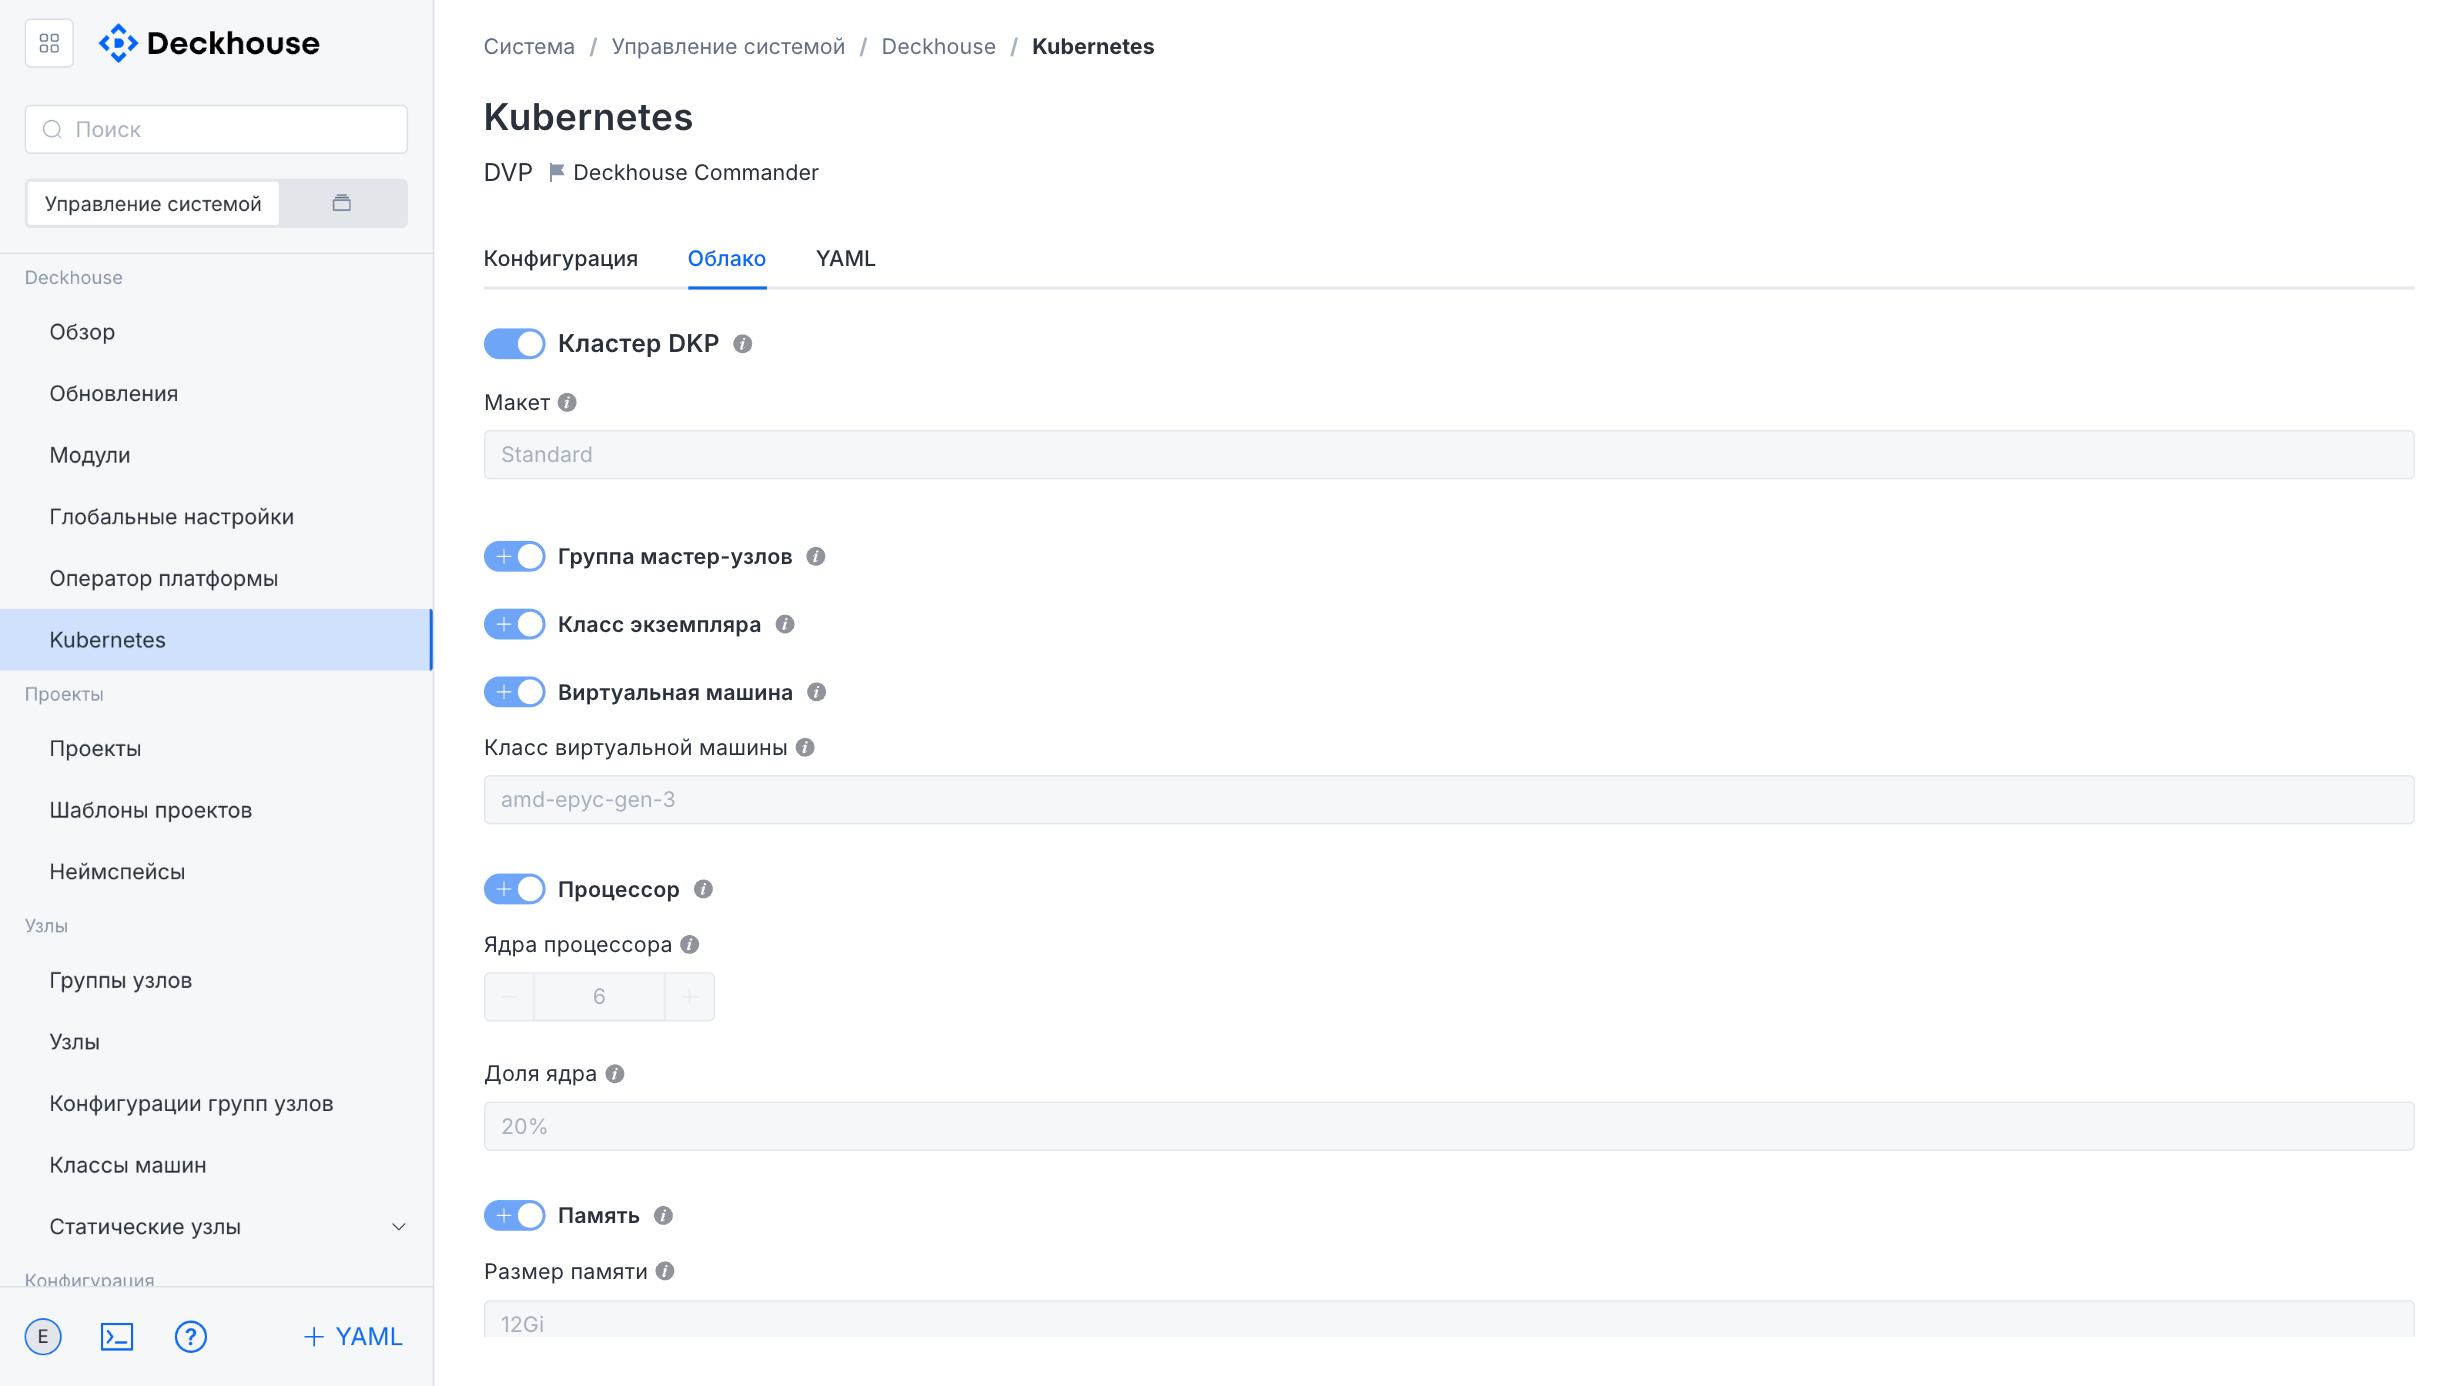Click the Размер памяти 12Gi field
Image resolution: width=2464 pixels, height=1386 pixels.
coord(1449,1320)
